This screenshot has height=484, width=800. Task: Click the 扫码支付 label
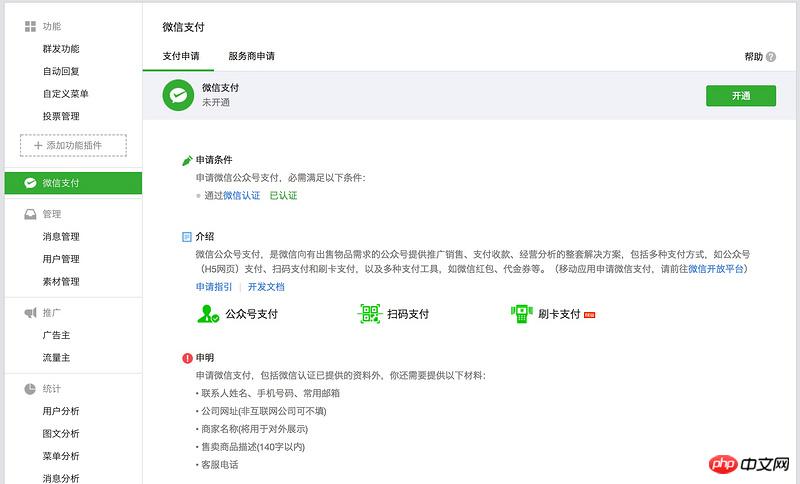408,314
